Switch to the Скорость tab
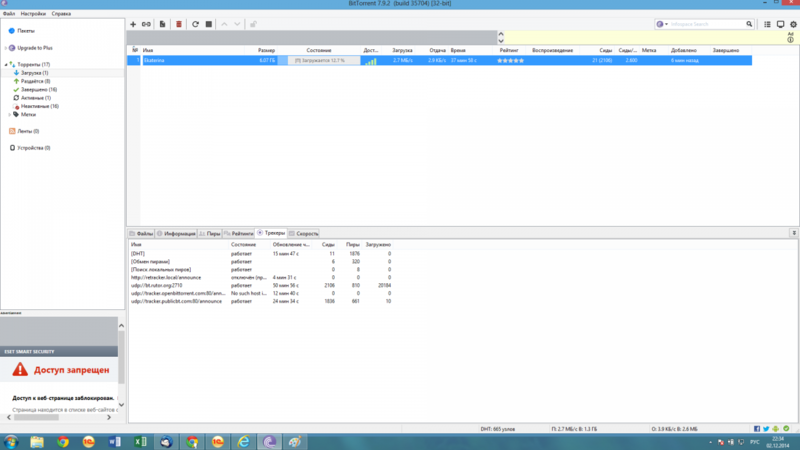800x450 pixels. (306, 233)
